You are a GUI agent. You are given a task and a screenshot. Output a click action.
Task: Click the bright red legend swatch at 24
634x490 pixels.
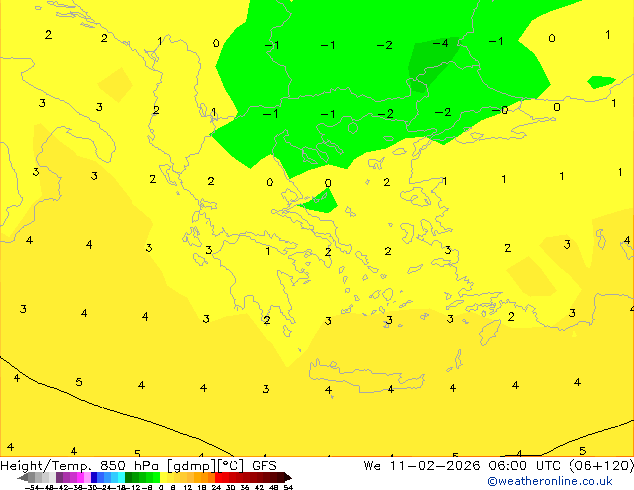218,478
